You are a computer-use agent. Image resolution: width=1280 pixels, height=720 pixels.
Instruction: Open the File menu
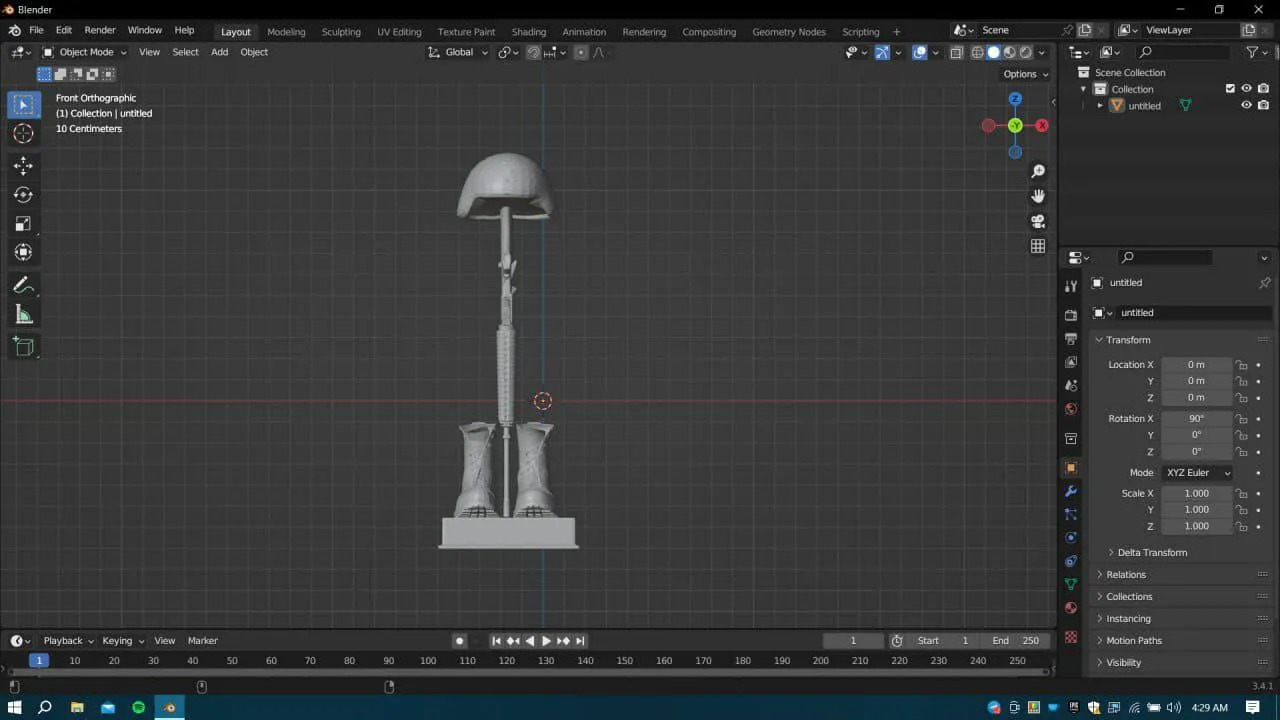36,30
